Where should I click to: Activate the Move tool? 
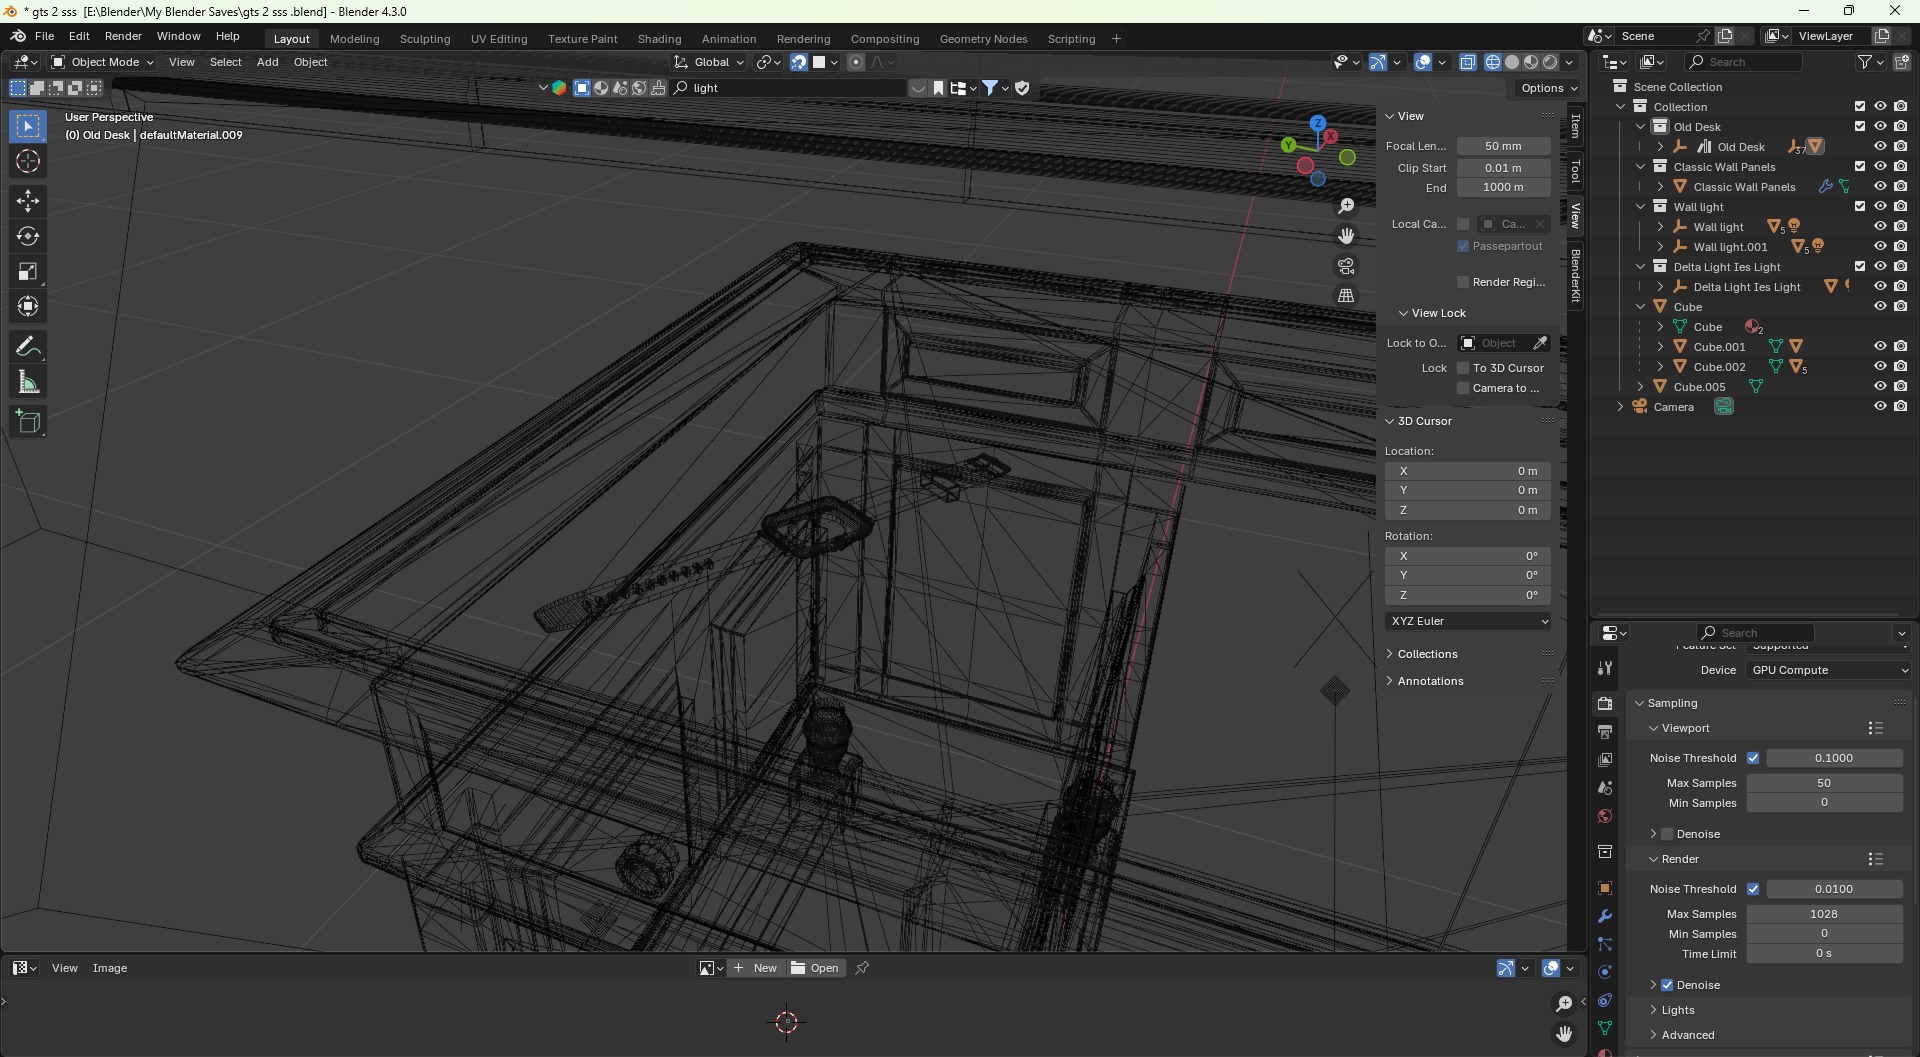coord(28,201)
